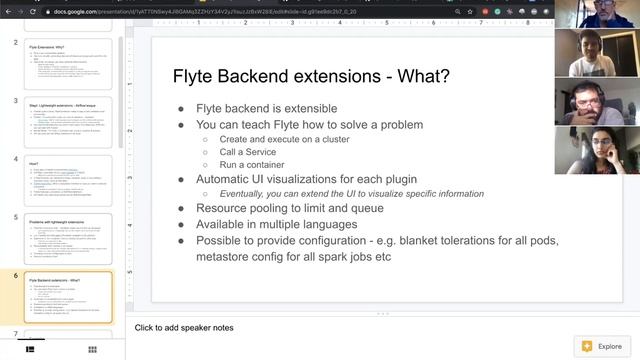This screenshot has height=360, width=640.
Task: Click the magnifier zoom icon in address bar
Action: click(458, 12)
